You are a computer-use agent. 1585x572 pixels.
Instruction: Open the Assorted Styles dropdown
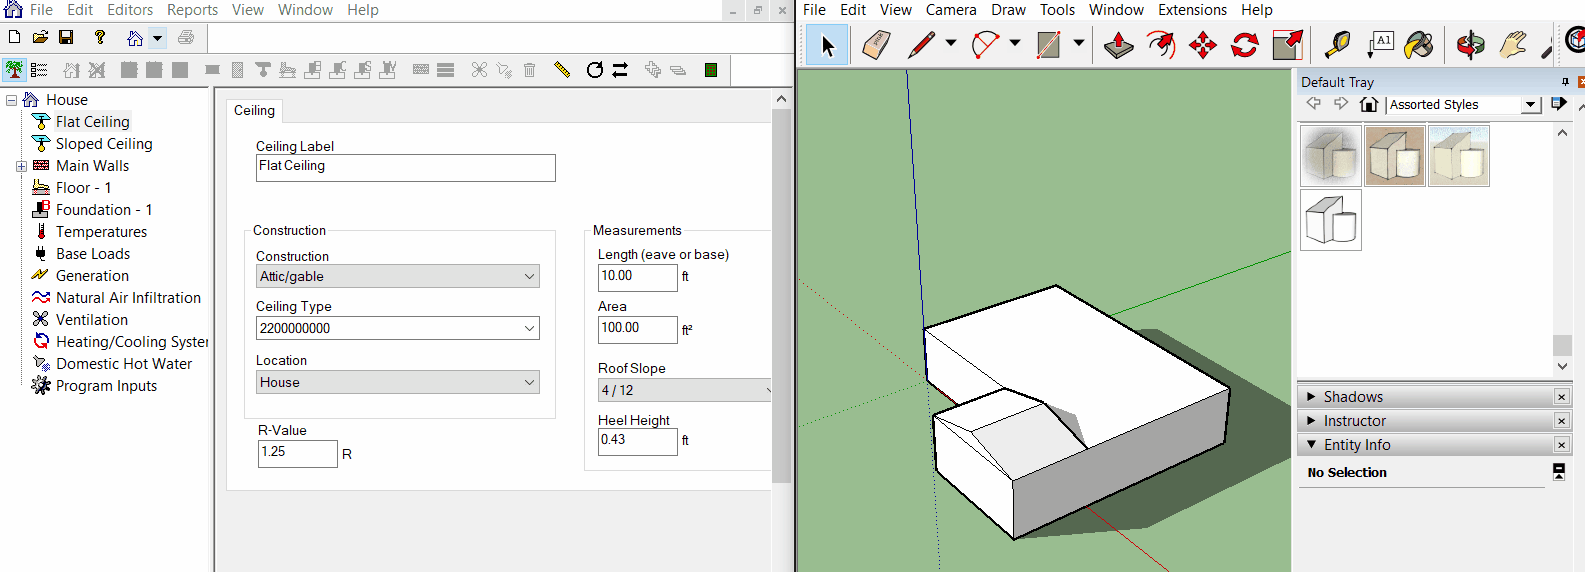click(x=1530, y=105)
